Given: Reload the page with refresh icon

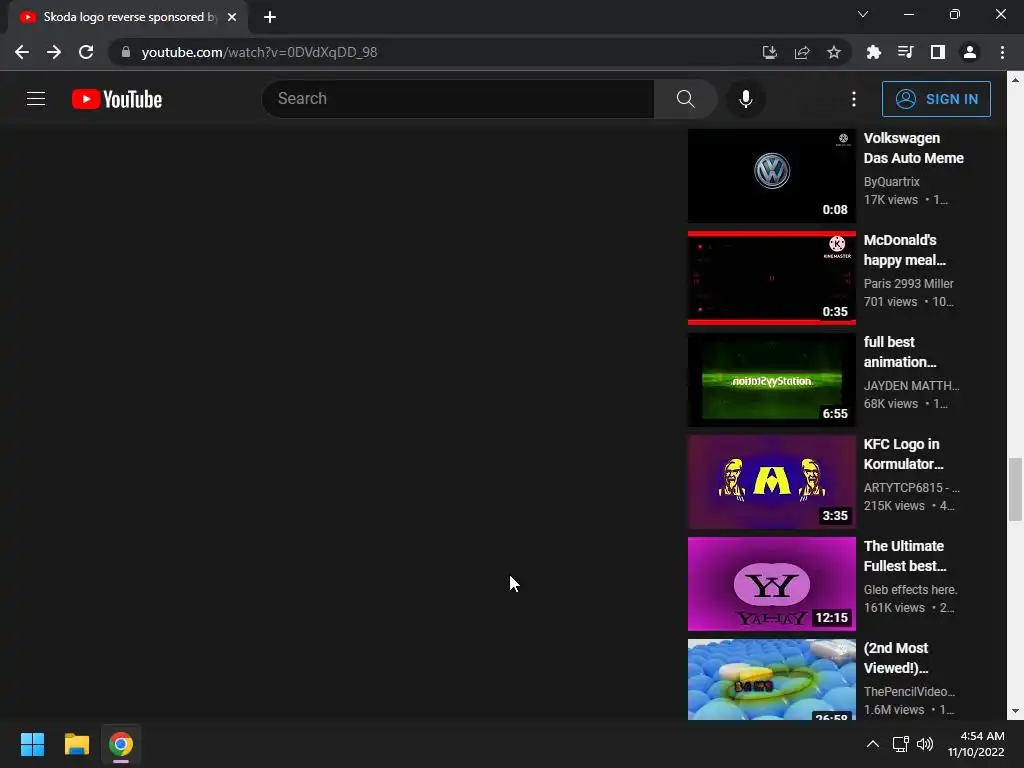Looking at the screenshot, I should (86, 52).
